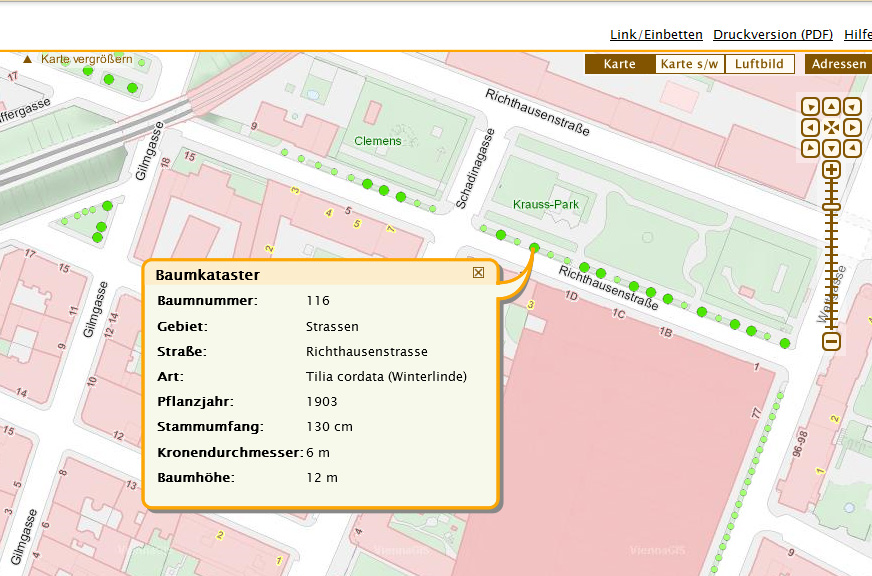Pan the map east with right arrow
Screen dimensions: 872x576
tap(853, 128)
